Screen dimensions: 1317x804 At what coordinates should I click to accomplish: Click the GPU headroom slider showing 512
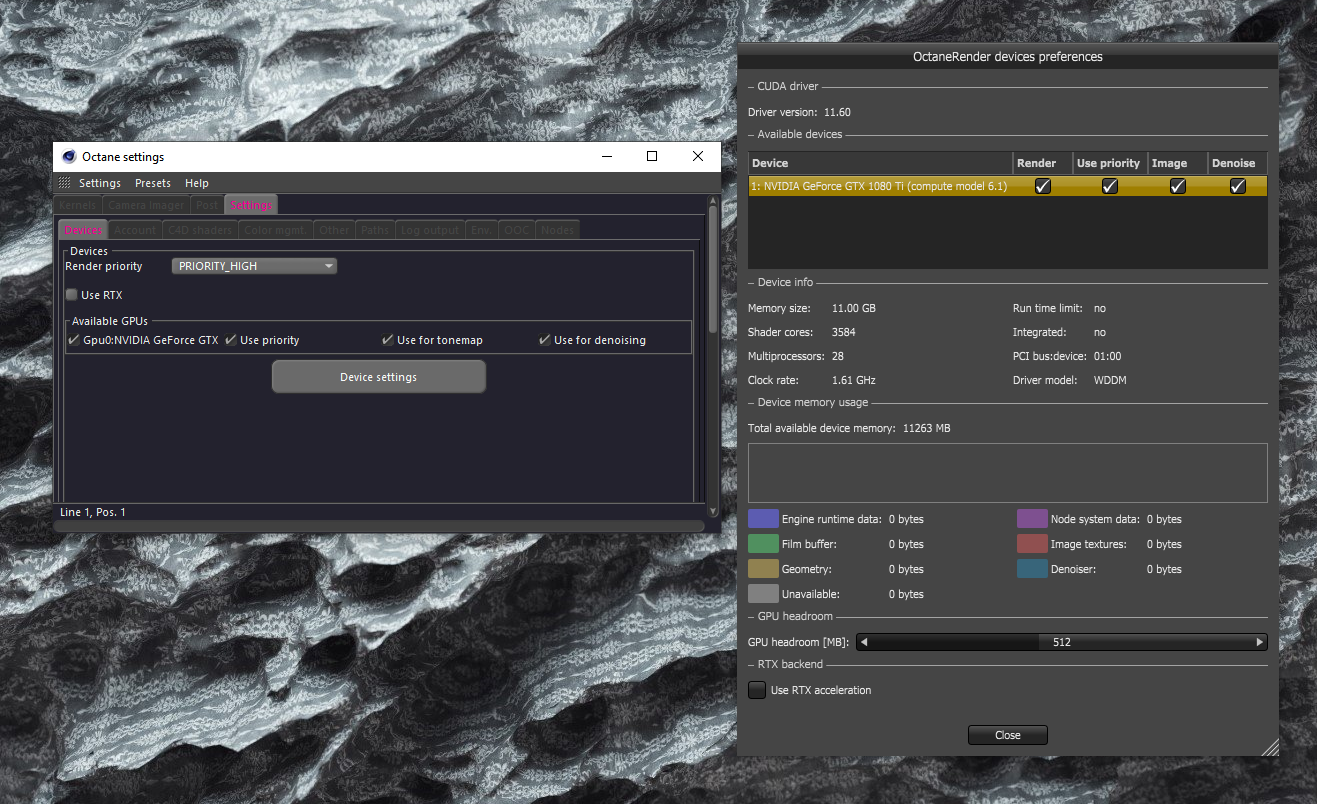coord(1062,642)
